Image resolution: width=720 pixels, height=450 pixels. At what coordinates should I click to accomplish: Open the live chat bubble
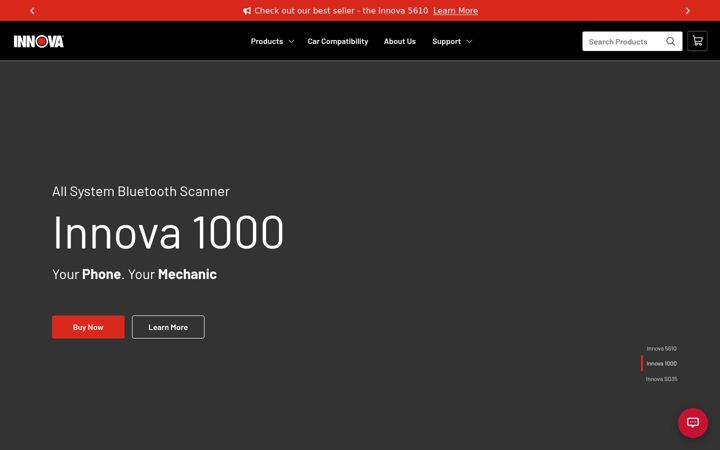click(x=692, y=422)
